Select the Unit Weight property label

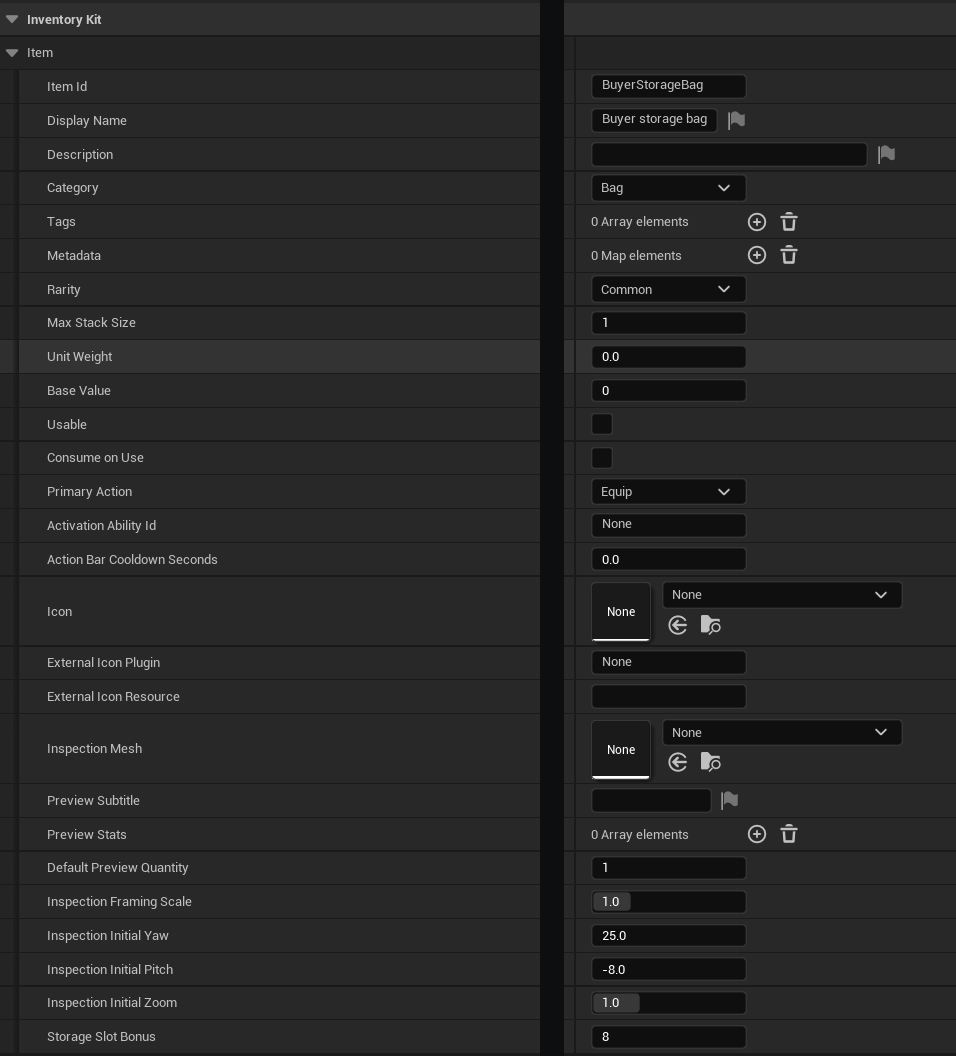tap(79, 356)
